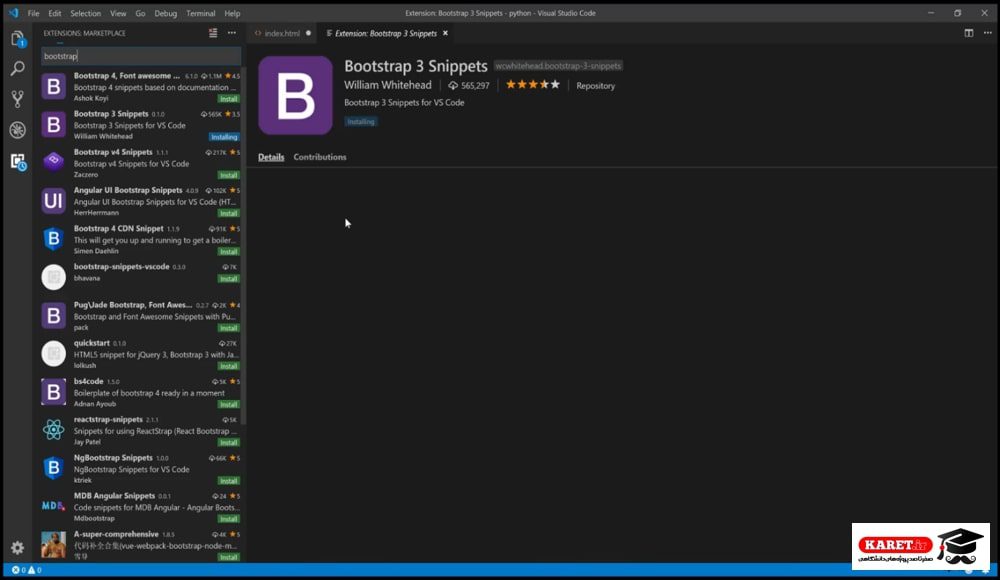Open the Help menu

(x=232, y=13)
